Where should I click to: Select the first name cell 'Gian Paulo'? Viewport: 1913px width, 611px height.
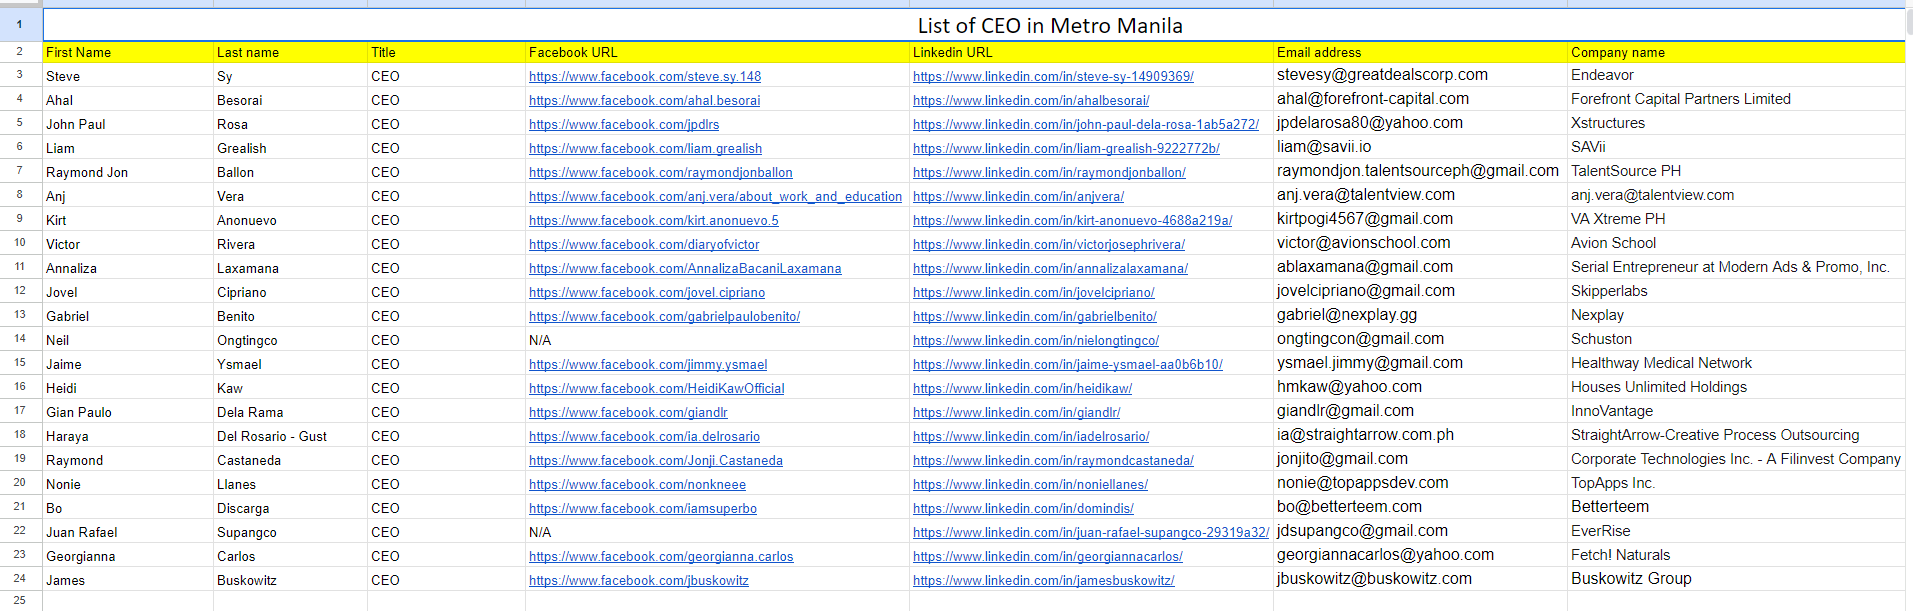(128, 412)
